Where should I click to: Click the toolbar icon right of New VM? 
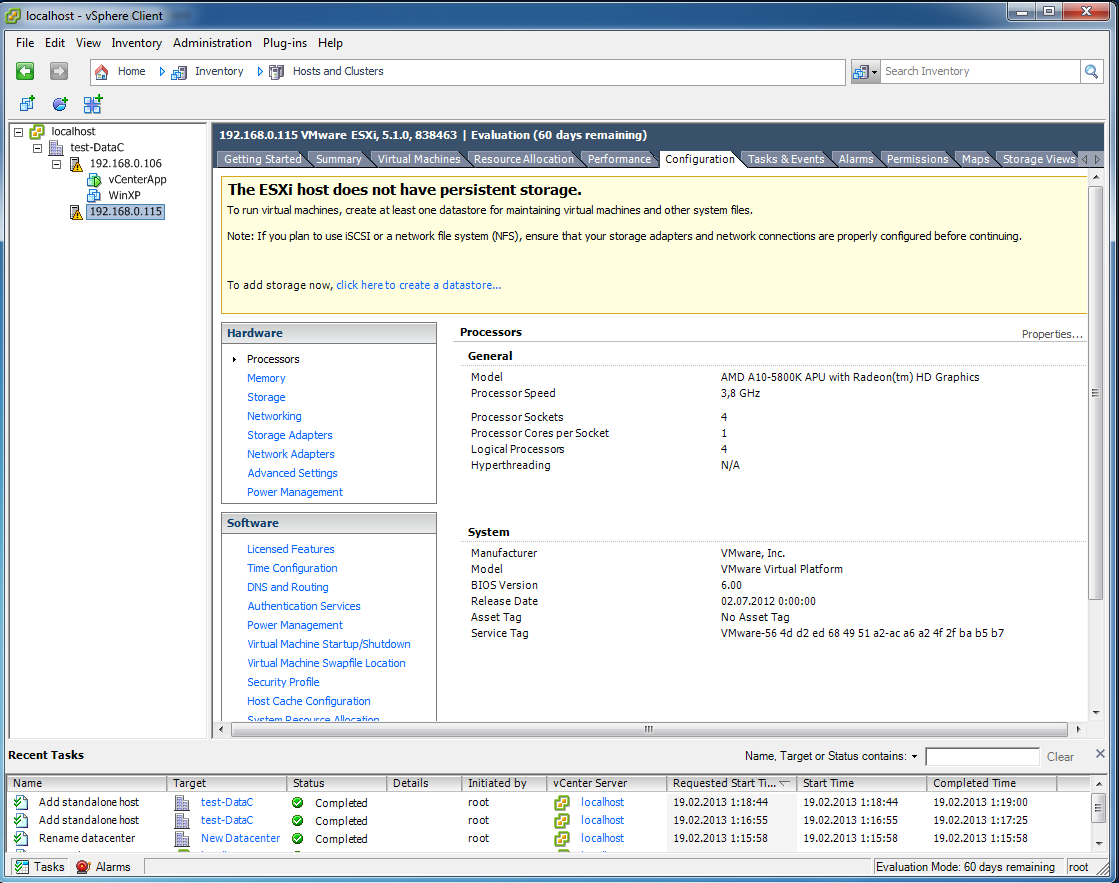[60, 104]
